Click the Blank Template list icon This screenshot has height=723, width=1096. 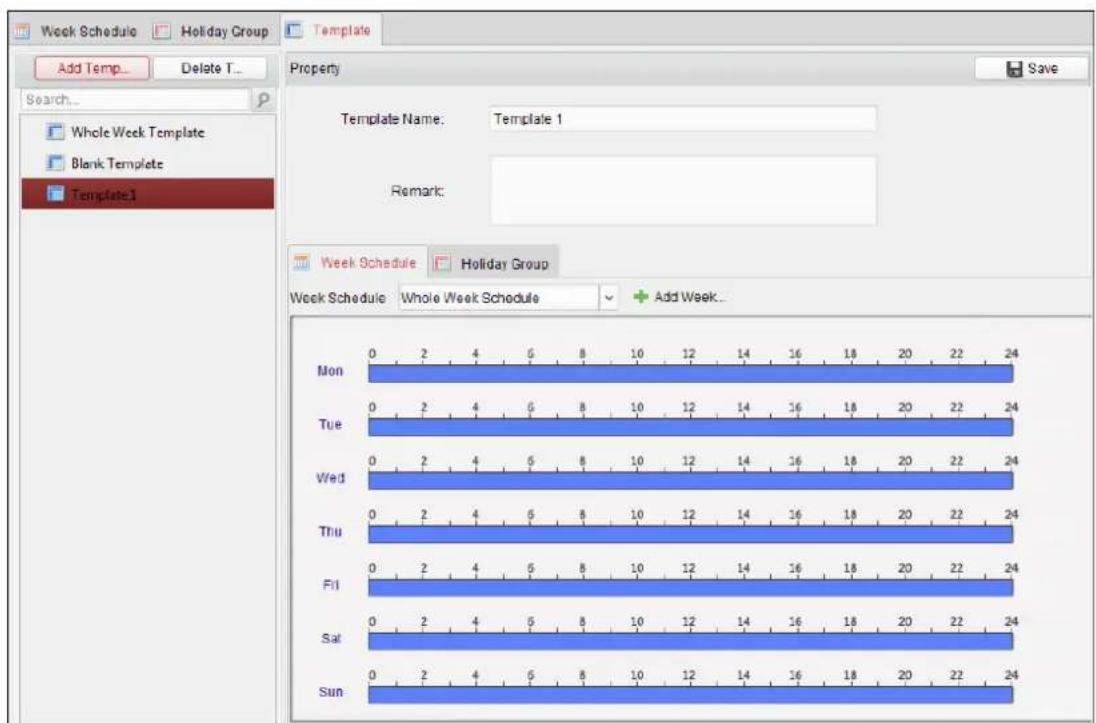(55, 163)
